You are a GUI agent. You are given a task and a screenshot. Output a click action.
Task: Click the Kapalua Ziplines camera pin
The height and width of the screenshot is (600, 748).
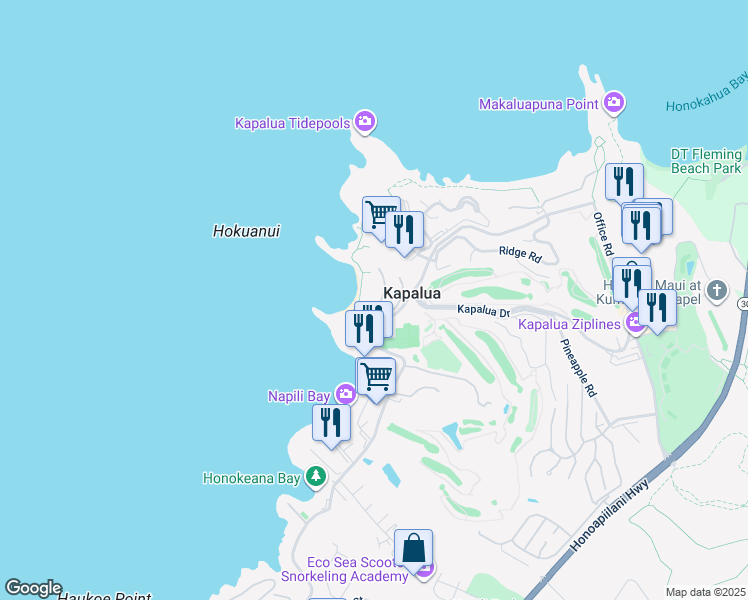click(x=635, y=323)
